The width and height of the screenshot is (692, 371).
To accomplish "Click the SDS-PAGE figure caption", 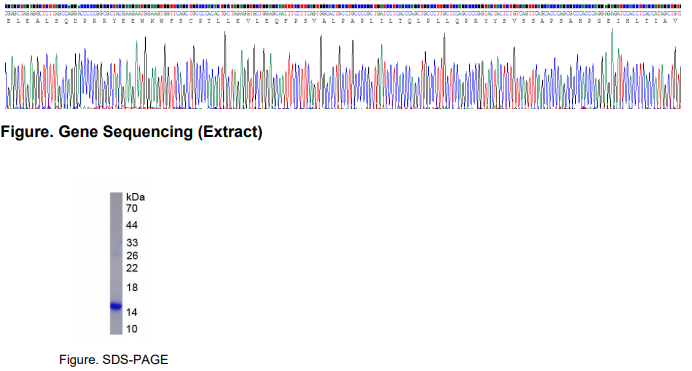I will 113,360.
